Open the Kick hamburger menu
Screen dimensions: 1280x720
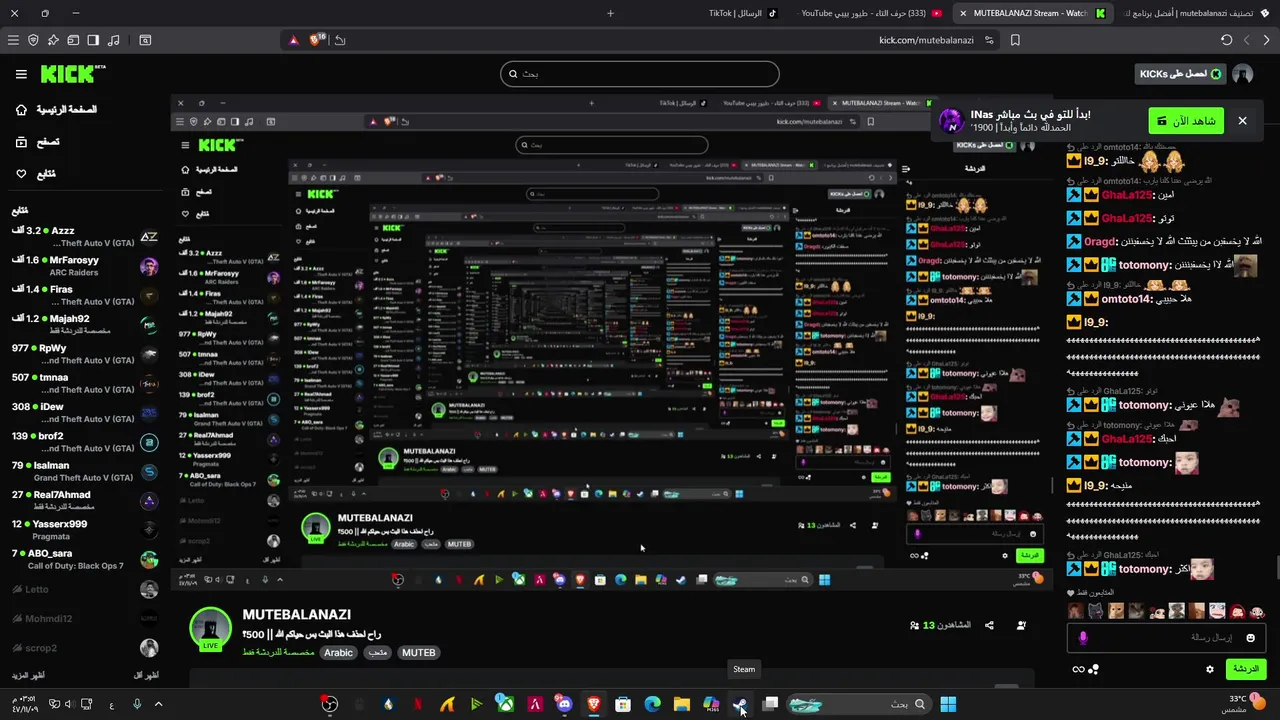(21, 74)
